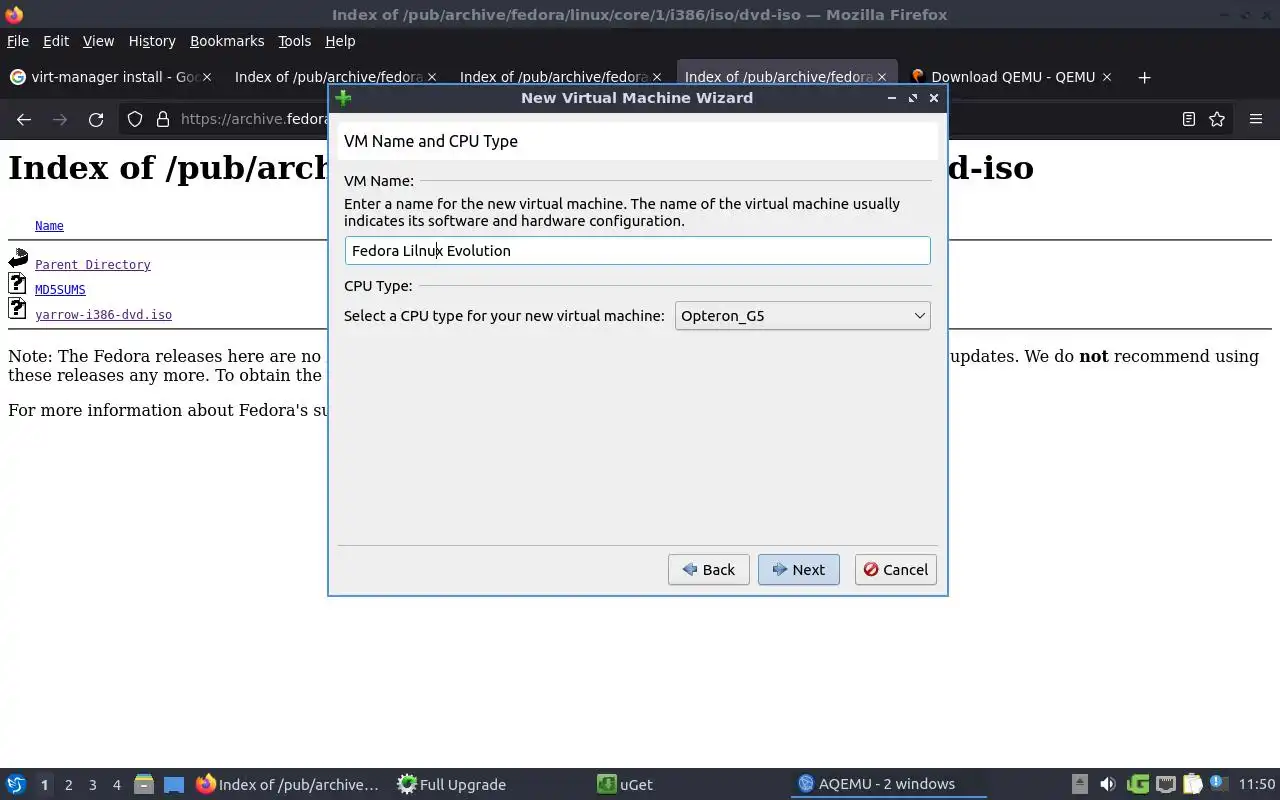Click the uGet tray icon
This screenshot has height=800, width=1280.
tap(1137, 784)
